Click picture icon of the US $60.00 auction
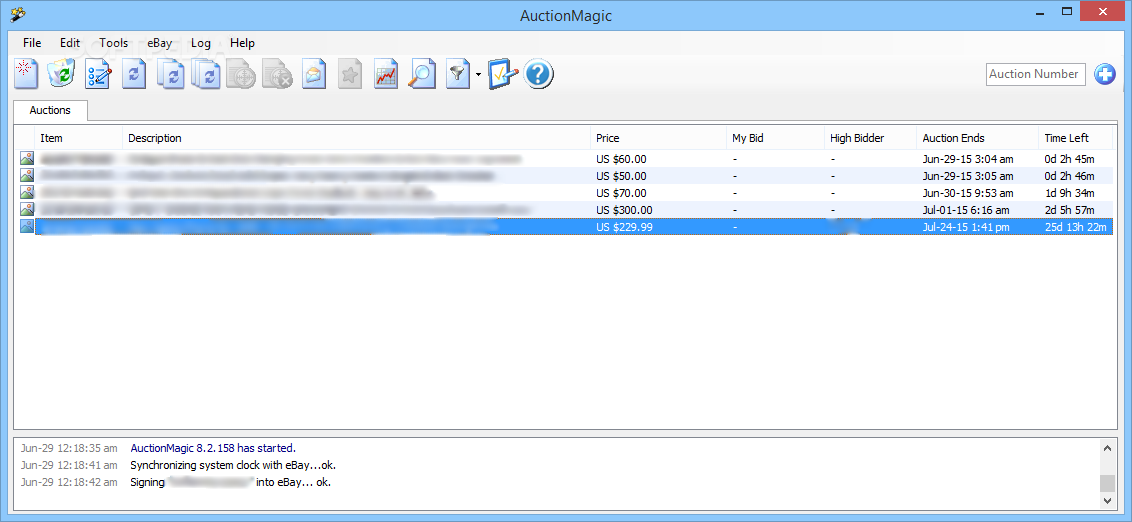Viewport: 1132px width, 522px height. (x=27, y=158)
